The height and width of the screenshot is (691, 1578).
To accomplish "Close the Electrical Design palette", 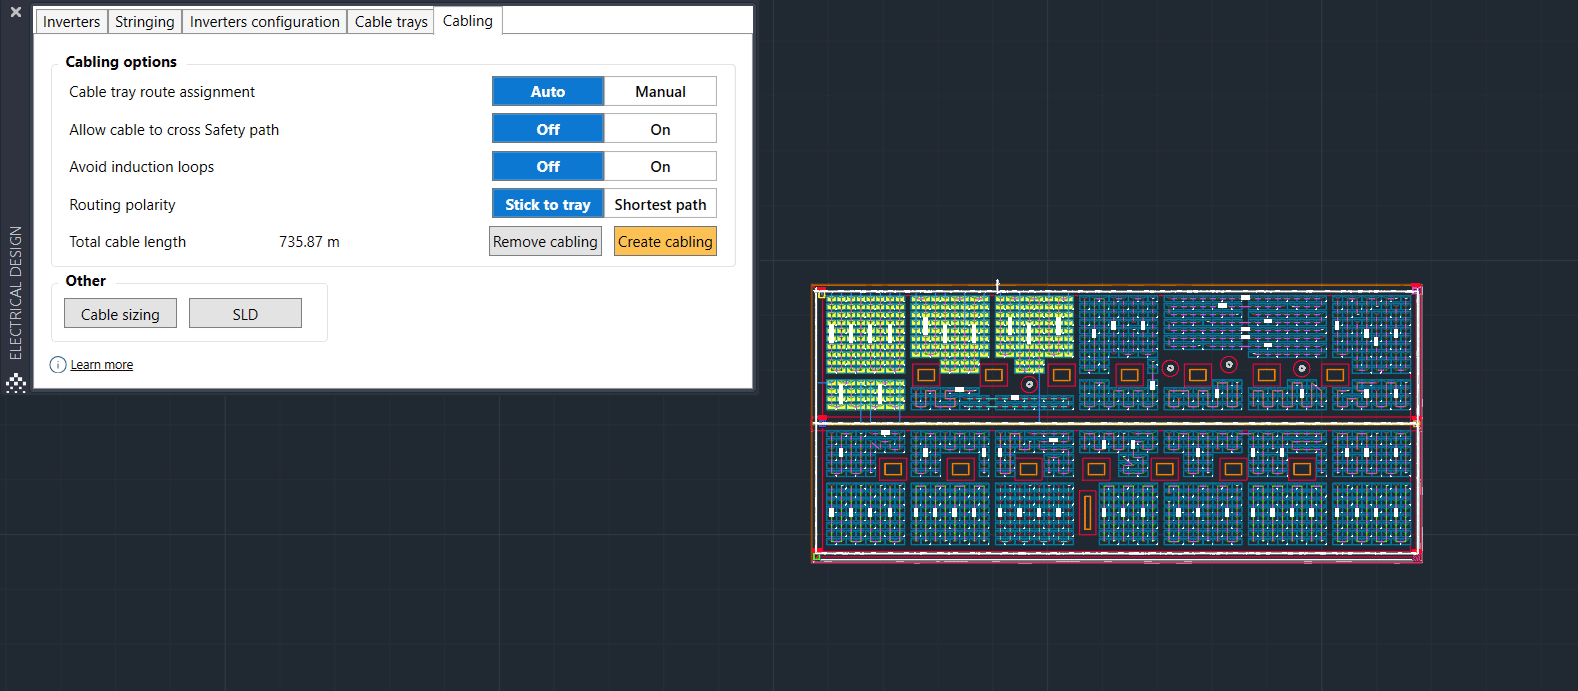I will (15, 12).
